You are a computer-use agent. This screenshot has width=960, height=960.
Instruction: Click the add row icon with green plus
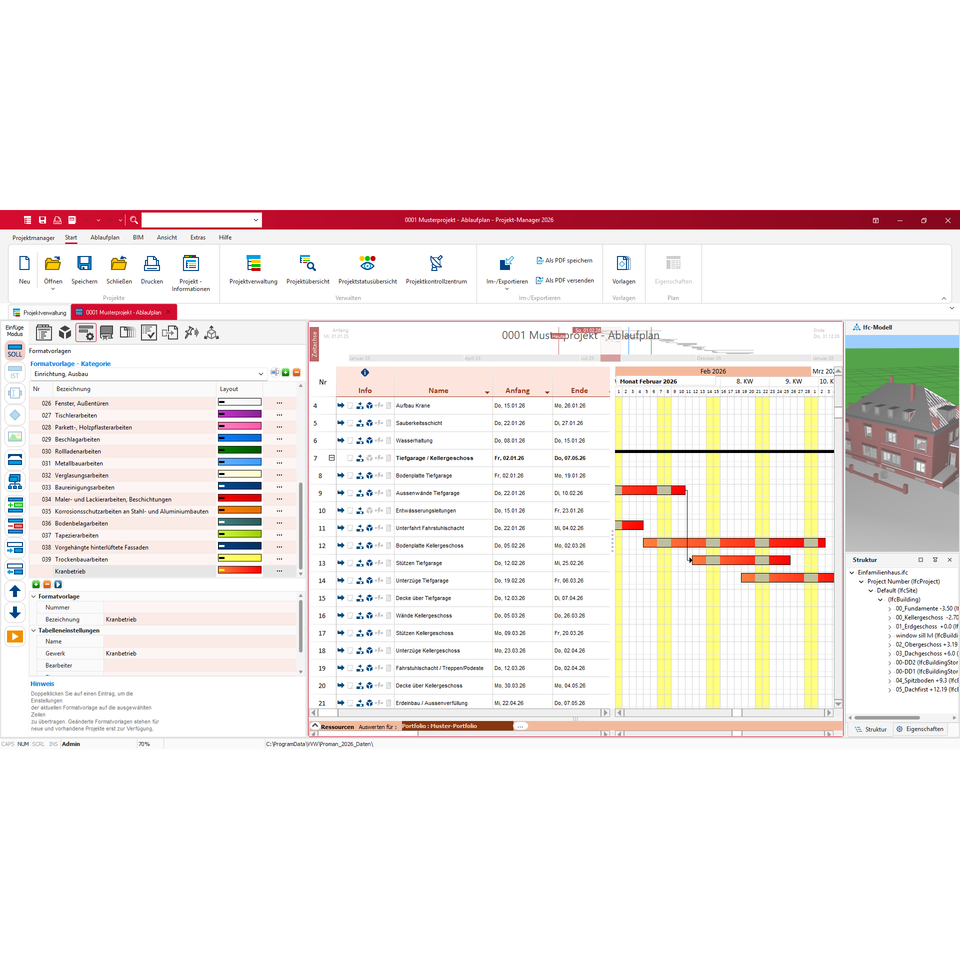[x=15, y=504]
